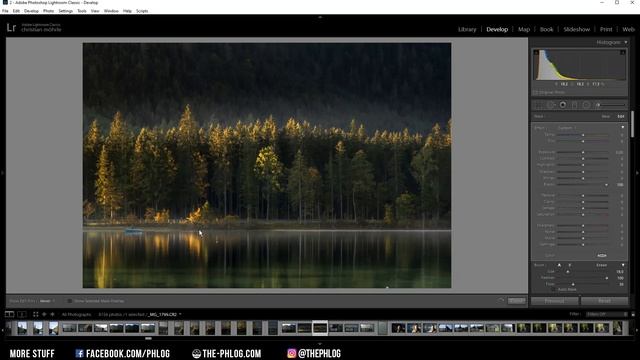Toggle the filmstrip filter switch
The width and height of the screenshot is (640, 360).
(x=633, y=314)
